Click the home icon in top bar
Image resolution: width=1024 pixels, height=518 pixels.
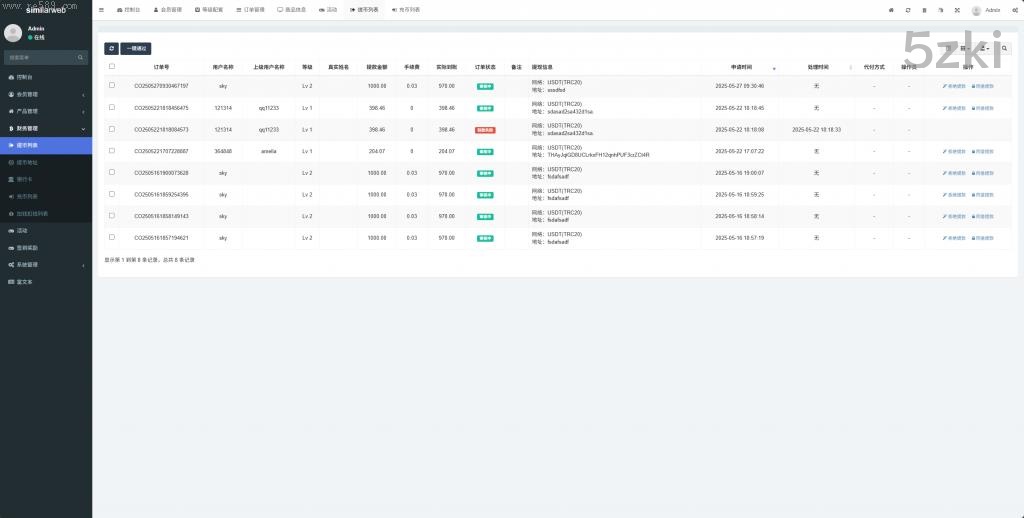891,10
